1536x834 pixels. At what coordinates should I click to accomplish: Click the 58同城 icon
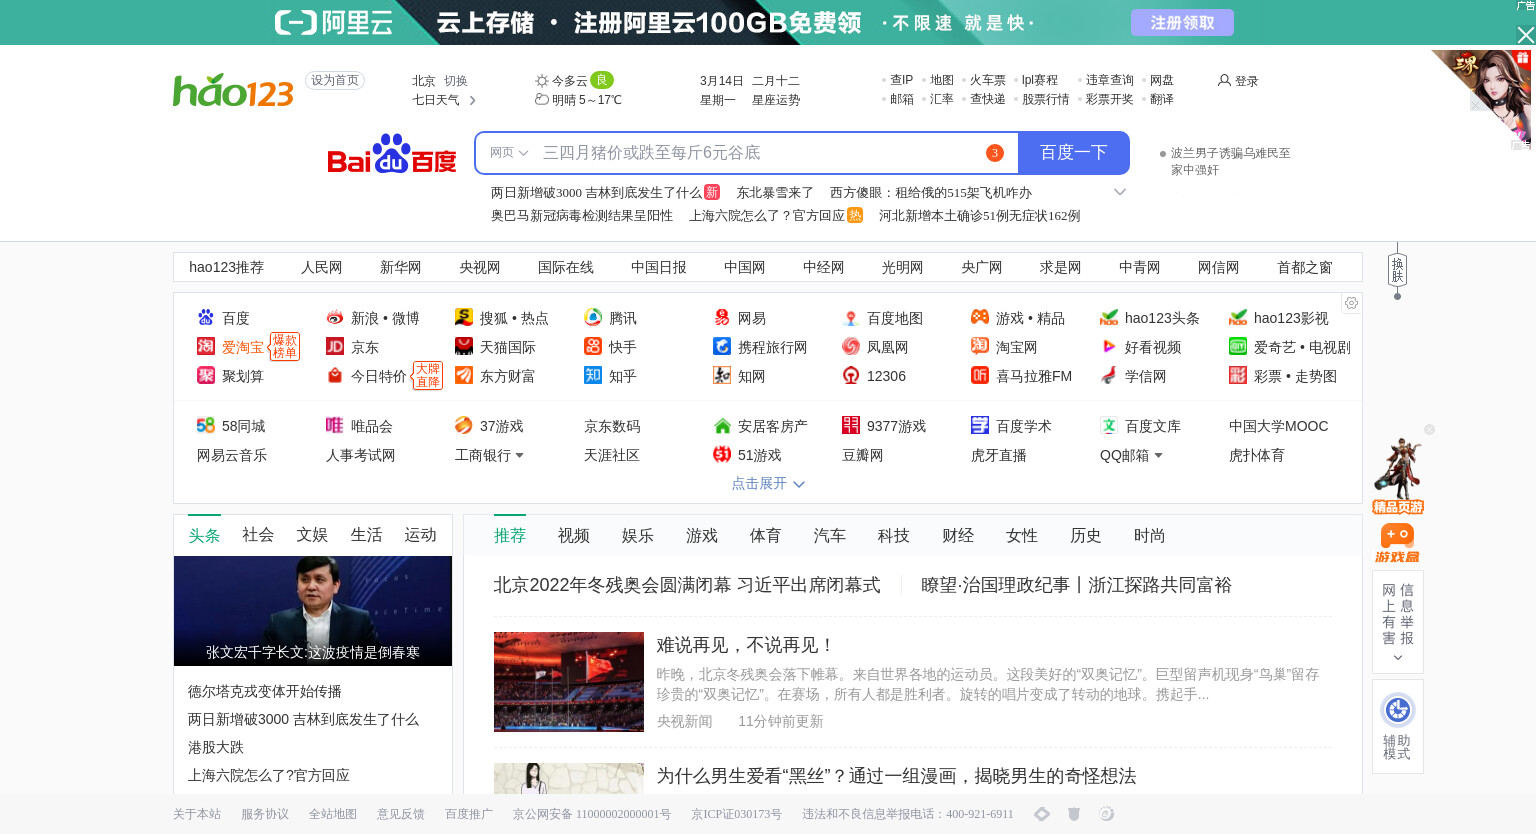206,426
